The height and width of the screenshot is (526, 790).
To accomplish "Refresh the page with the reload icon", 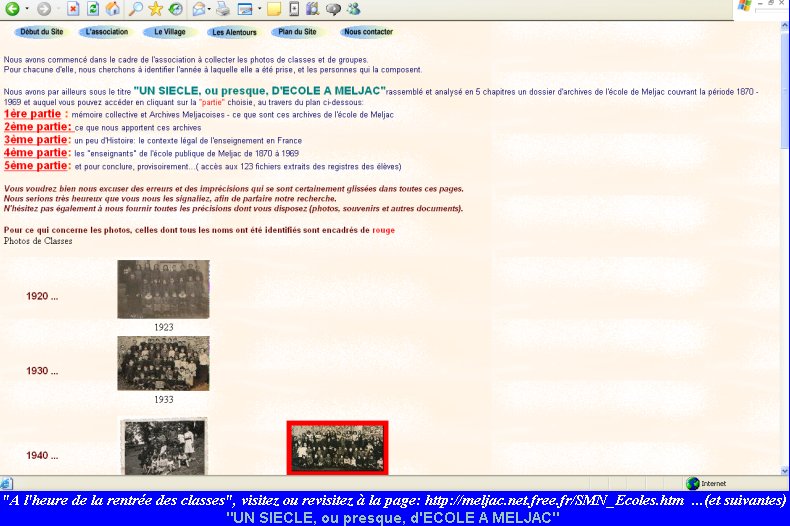I will pos(93,9).
